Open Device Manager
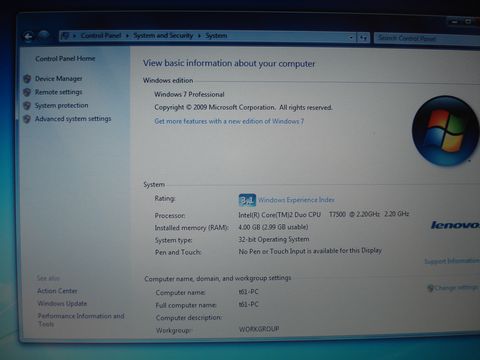Viewport: 480px width, 360px height. click(59, 79)
